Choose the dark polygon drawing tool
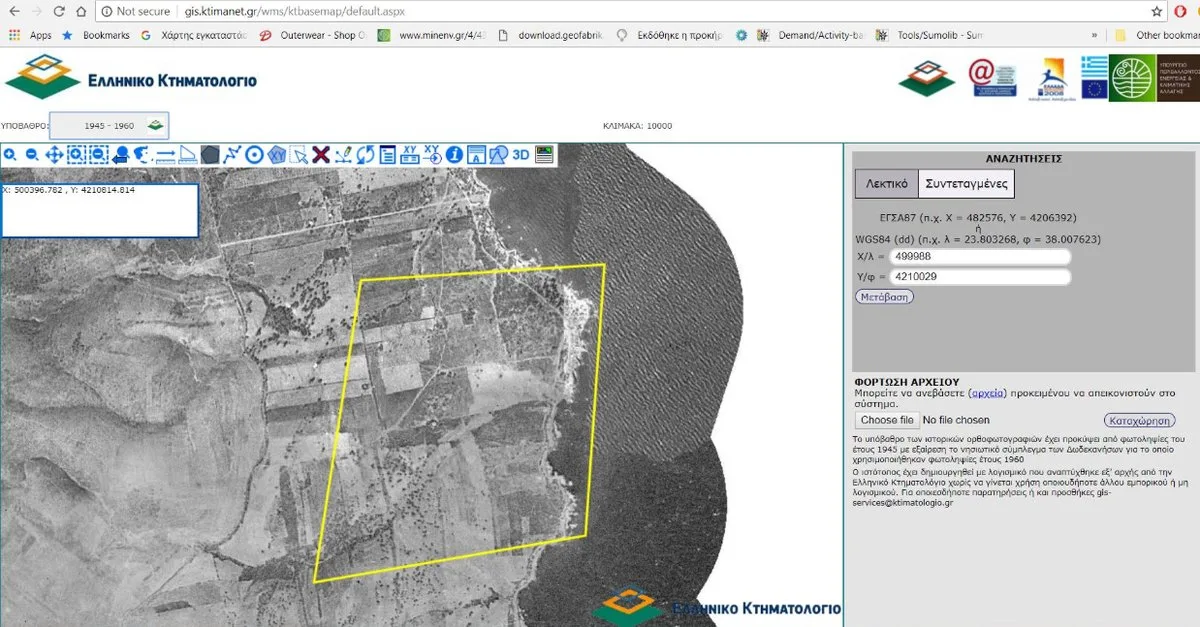The height and width of the screenshot is (627, 1200). (x=210, y=154)
